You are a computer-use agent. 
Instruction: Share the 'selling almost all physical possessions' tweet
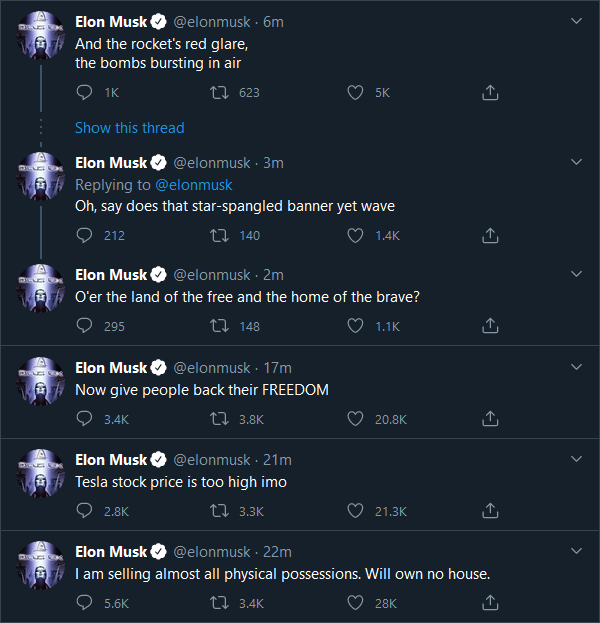coord(490,603)
